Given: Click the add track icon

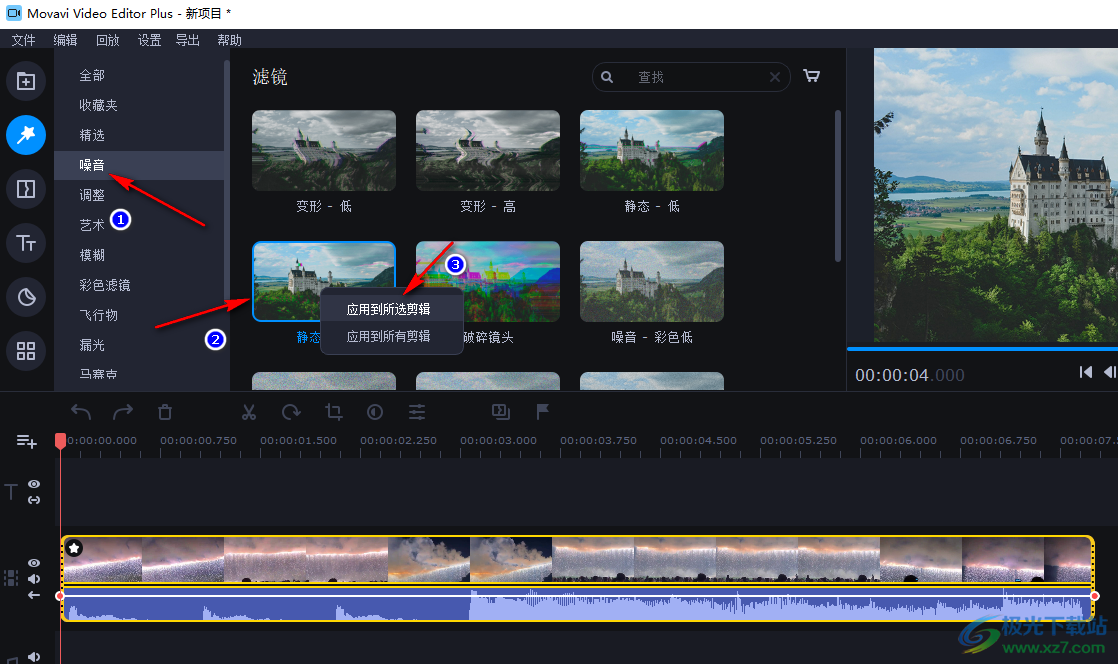Looking at the screenshot, I should pos(26,441).
